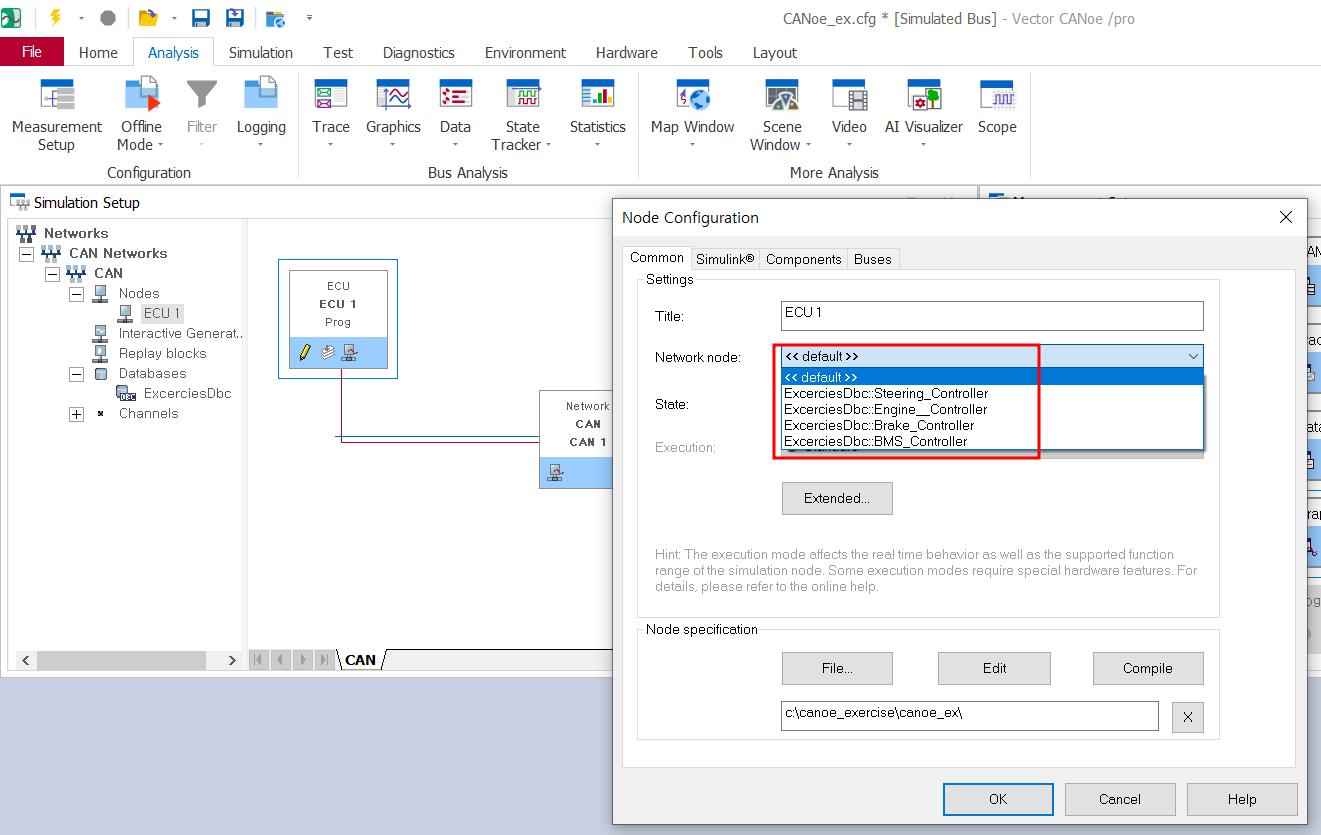Click the documents icon on ECU 1 block

(x=327, y=352)
